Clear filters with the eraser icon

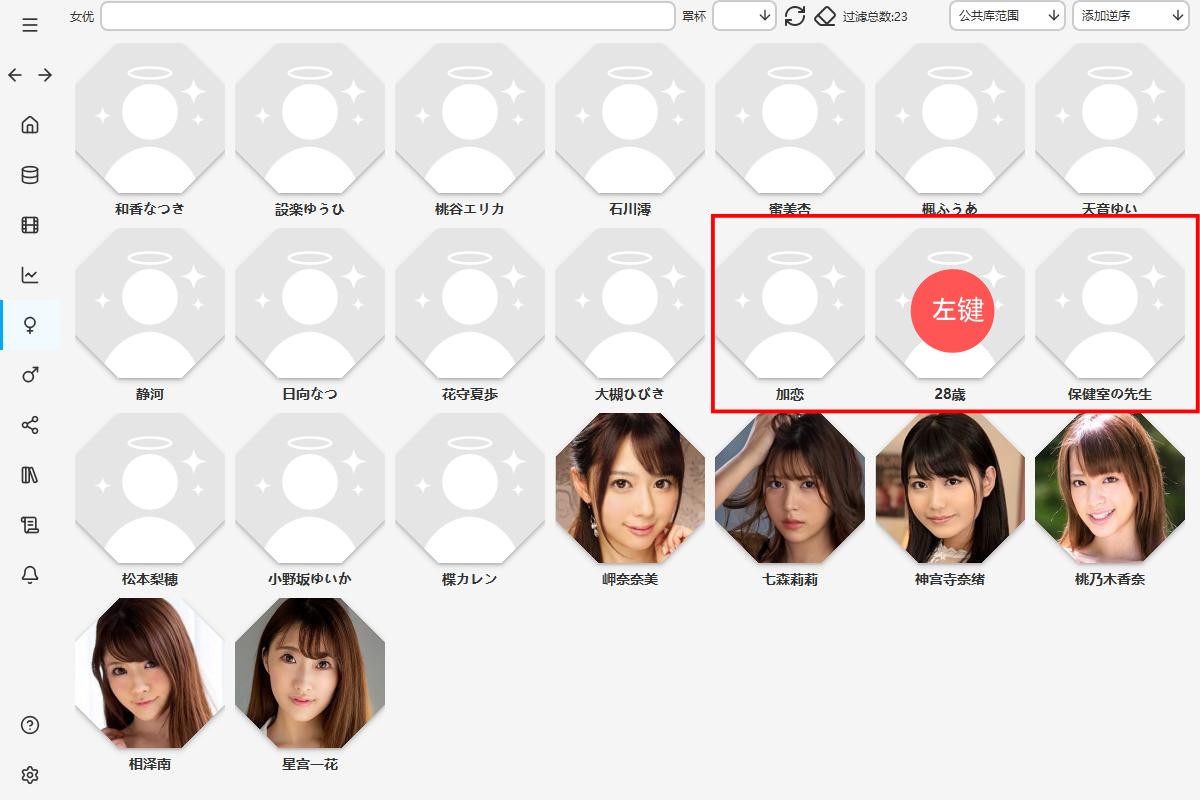click(825, 16)
